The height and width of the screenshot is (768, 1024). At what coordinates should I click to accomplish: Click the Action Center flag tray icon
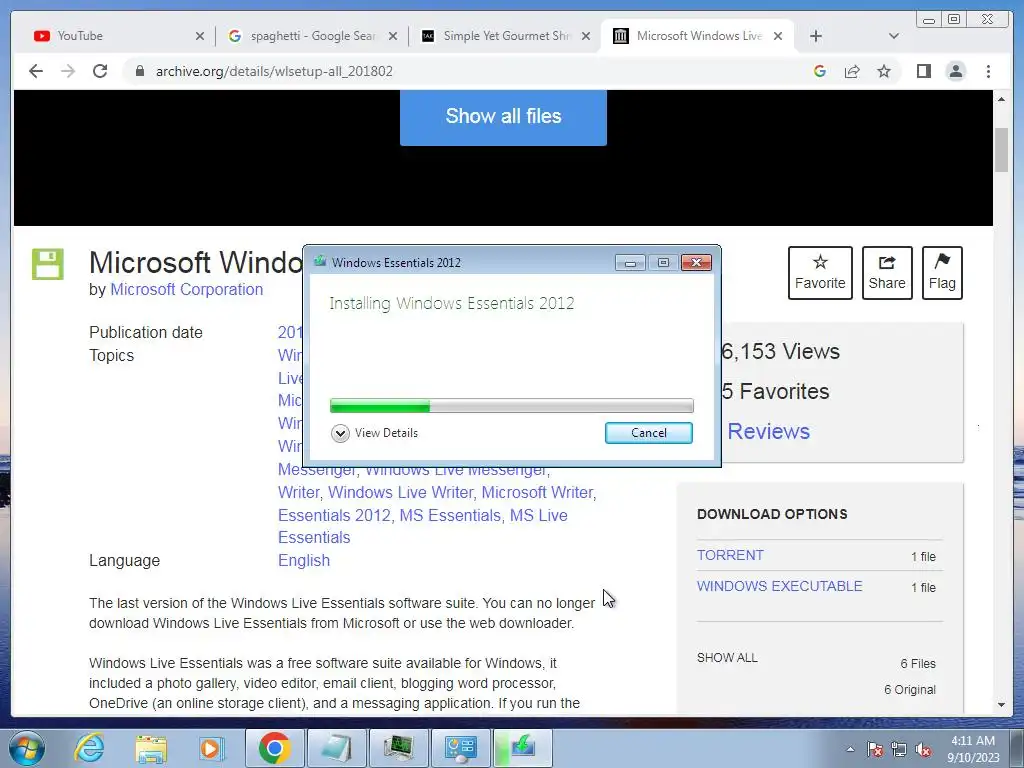click(x=875, y=749)
